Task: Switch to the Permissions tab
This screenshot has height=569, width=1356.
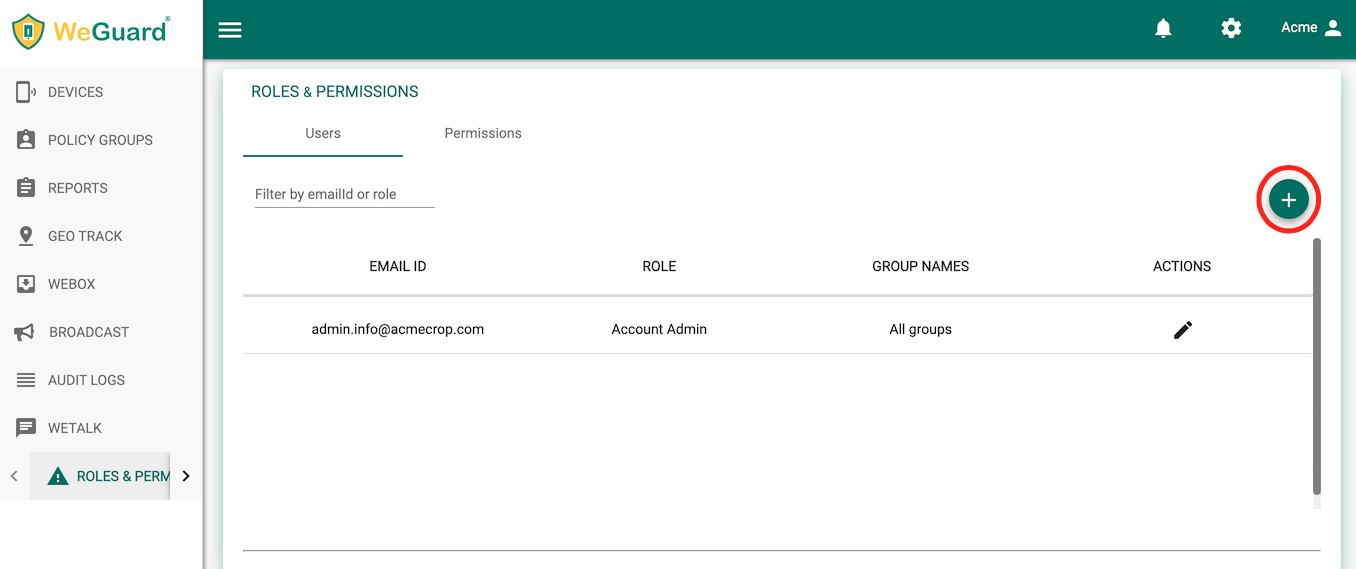Action: coord(483,134)
